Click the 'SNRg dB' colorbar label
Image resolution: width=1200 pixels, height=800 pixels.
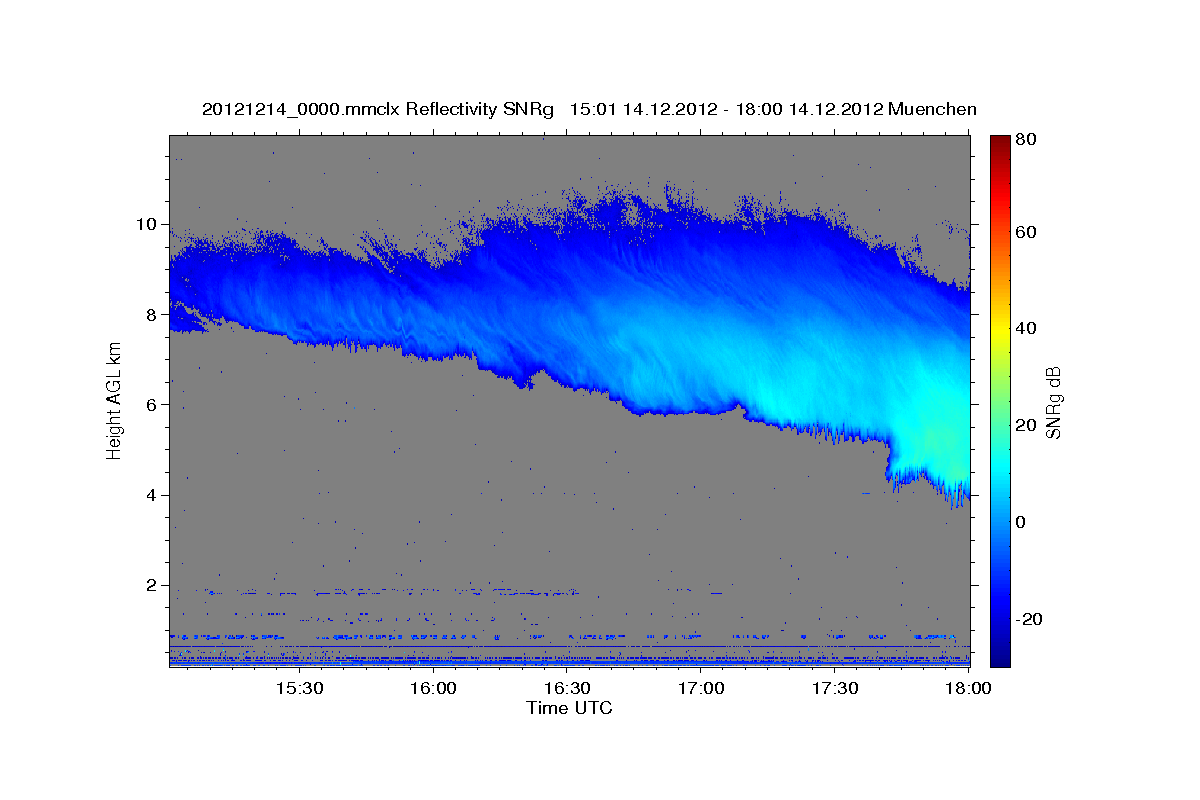coord(1052,401)
